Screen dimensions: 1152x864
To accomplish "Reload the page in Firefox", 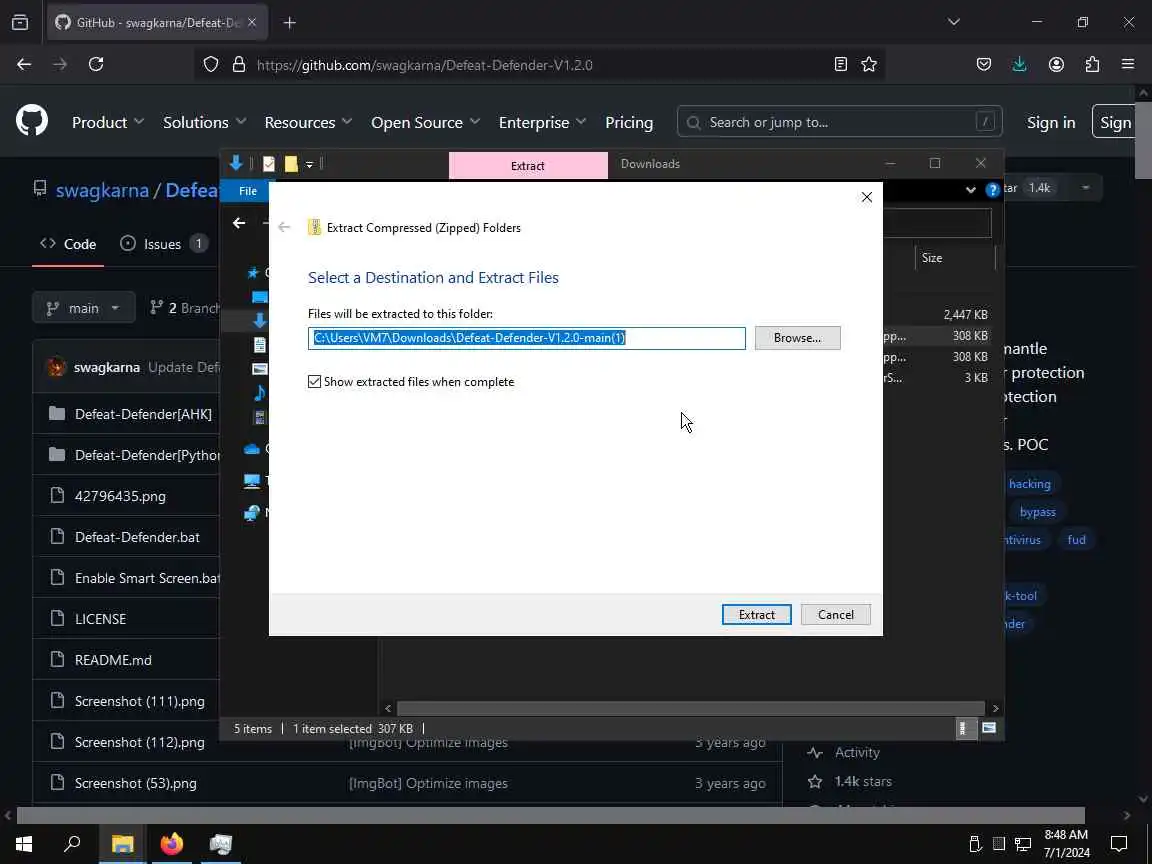I will tap(96, 65).
